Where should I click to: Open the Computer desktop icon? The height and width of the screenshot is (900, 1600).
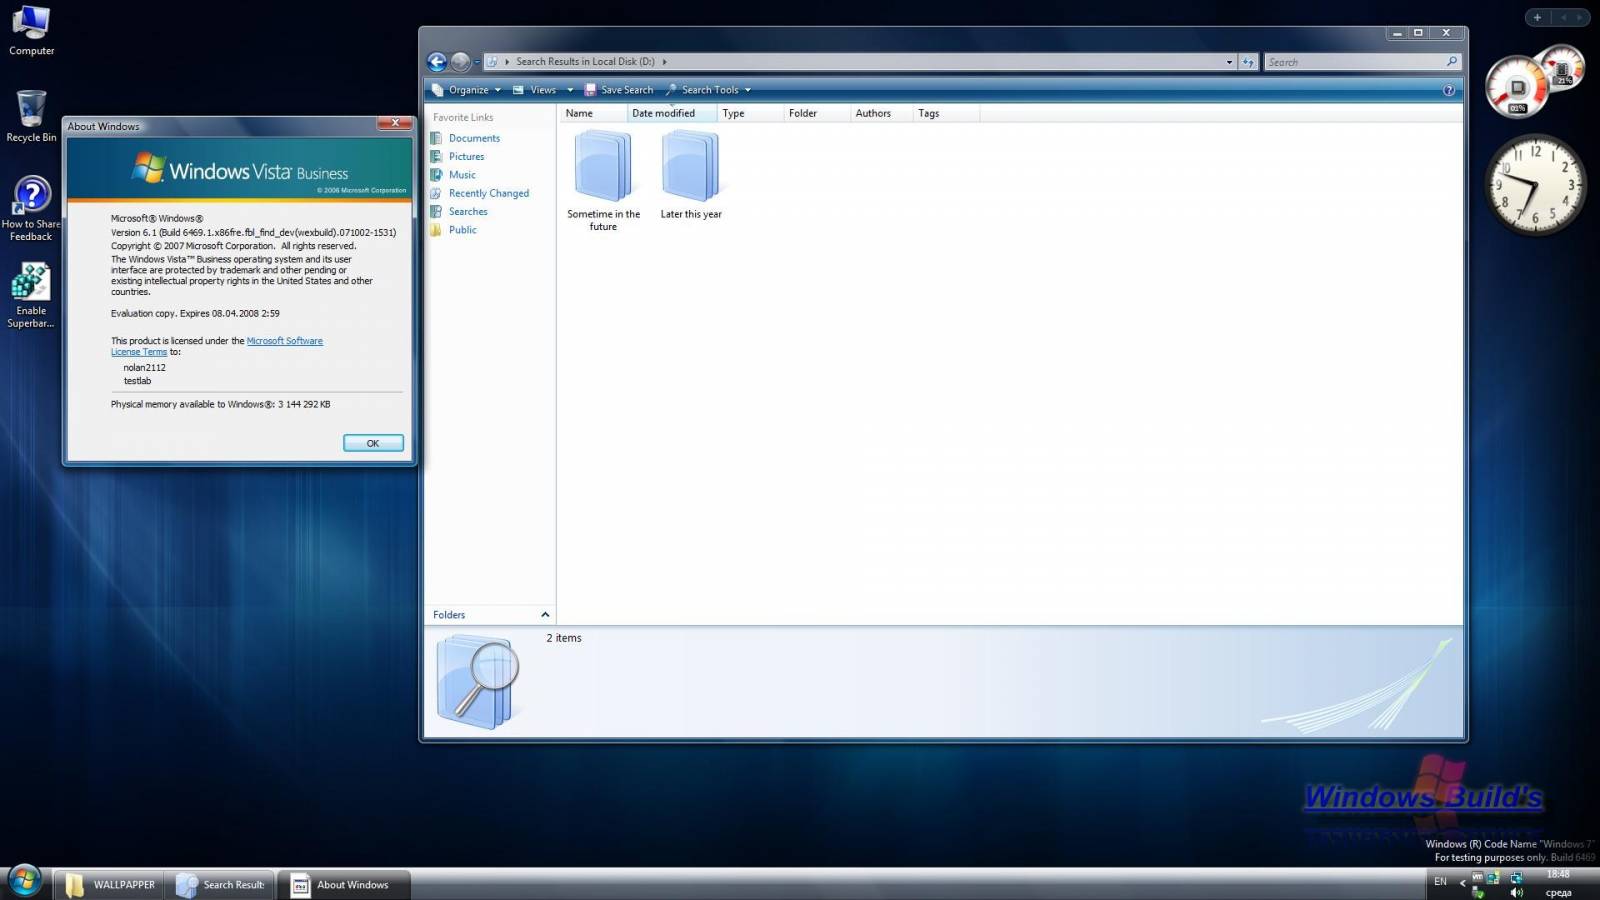pyautogui.click(x=32, y=30)
